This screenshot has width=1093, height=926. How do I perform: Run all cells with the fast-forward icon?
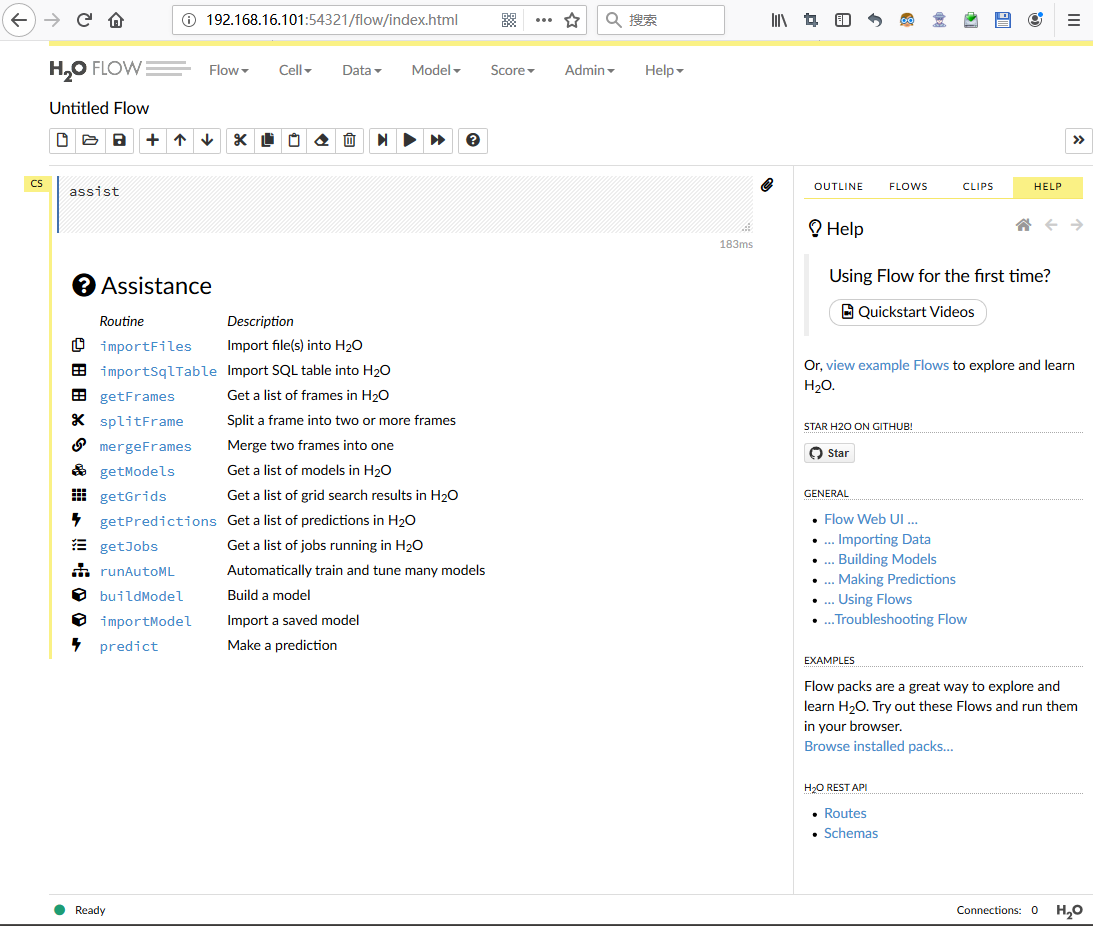pos(438,140)
